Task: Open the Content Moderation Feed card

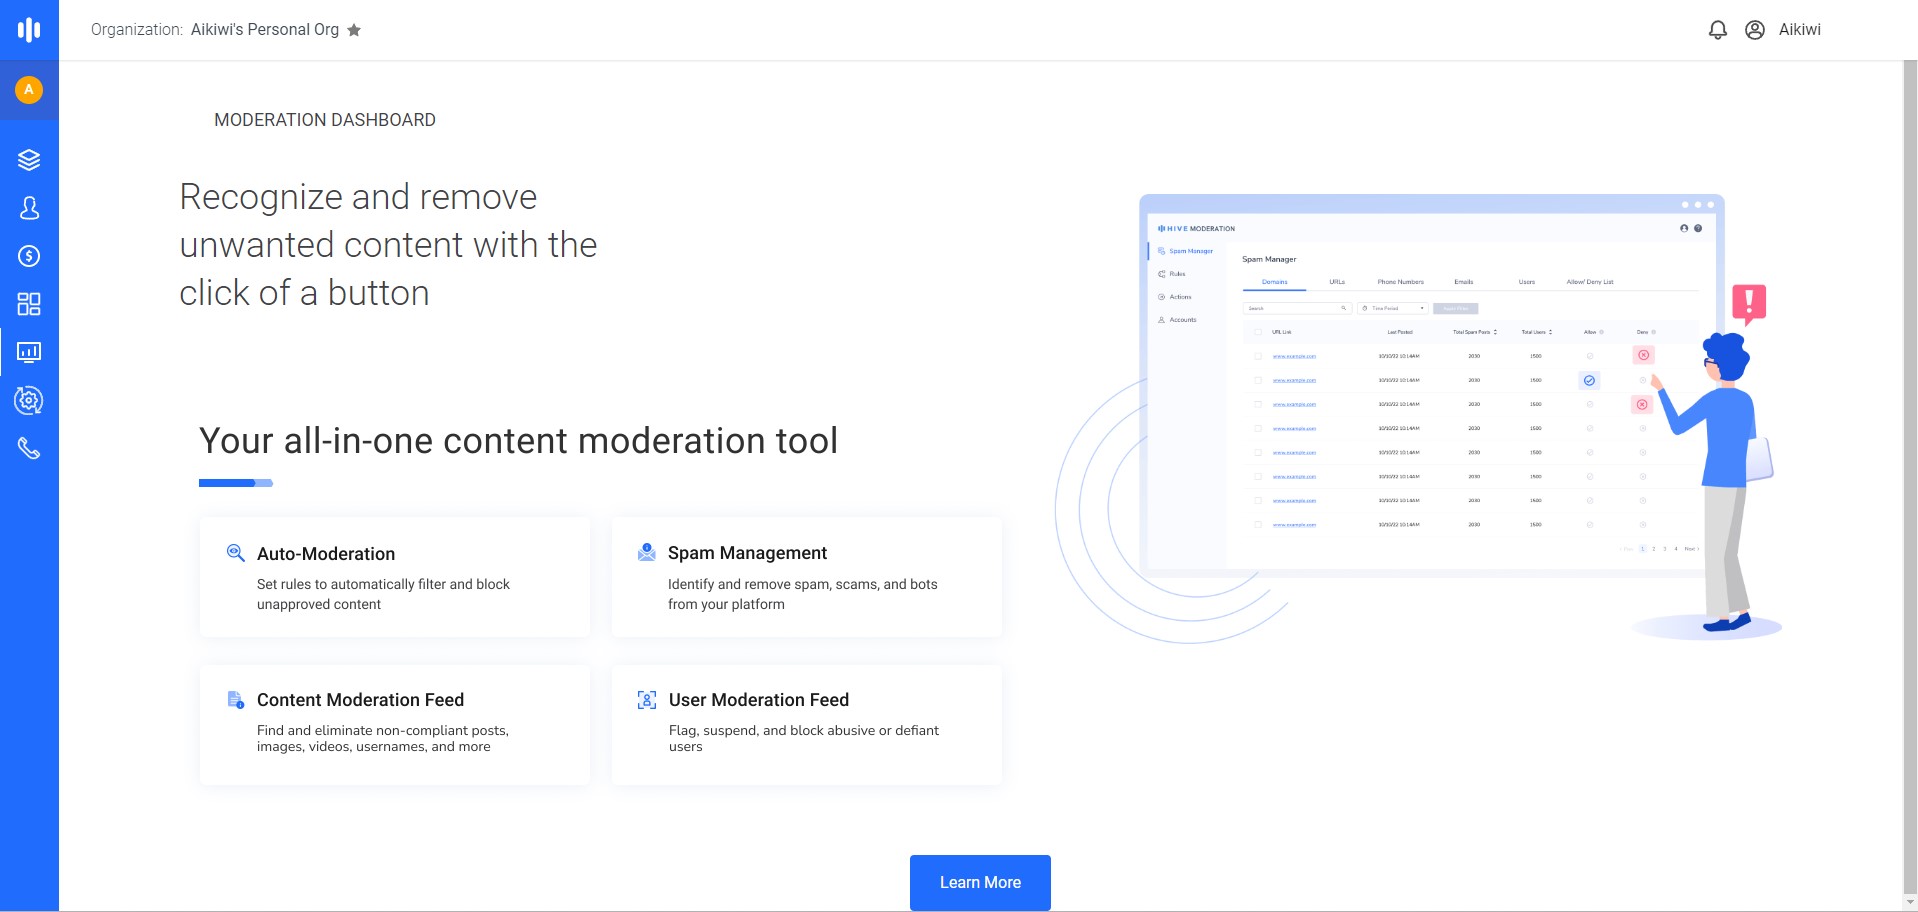Action: (395, 725)
